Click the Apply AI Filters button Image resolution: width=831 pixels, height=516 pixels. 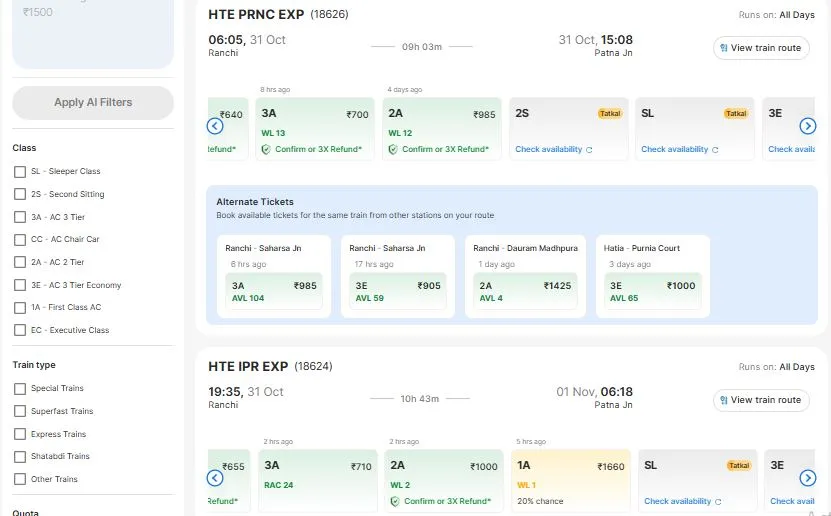pos(93,102)
